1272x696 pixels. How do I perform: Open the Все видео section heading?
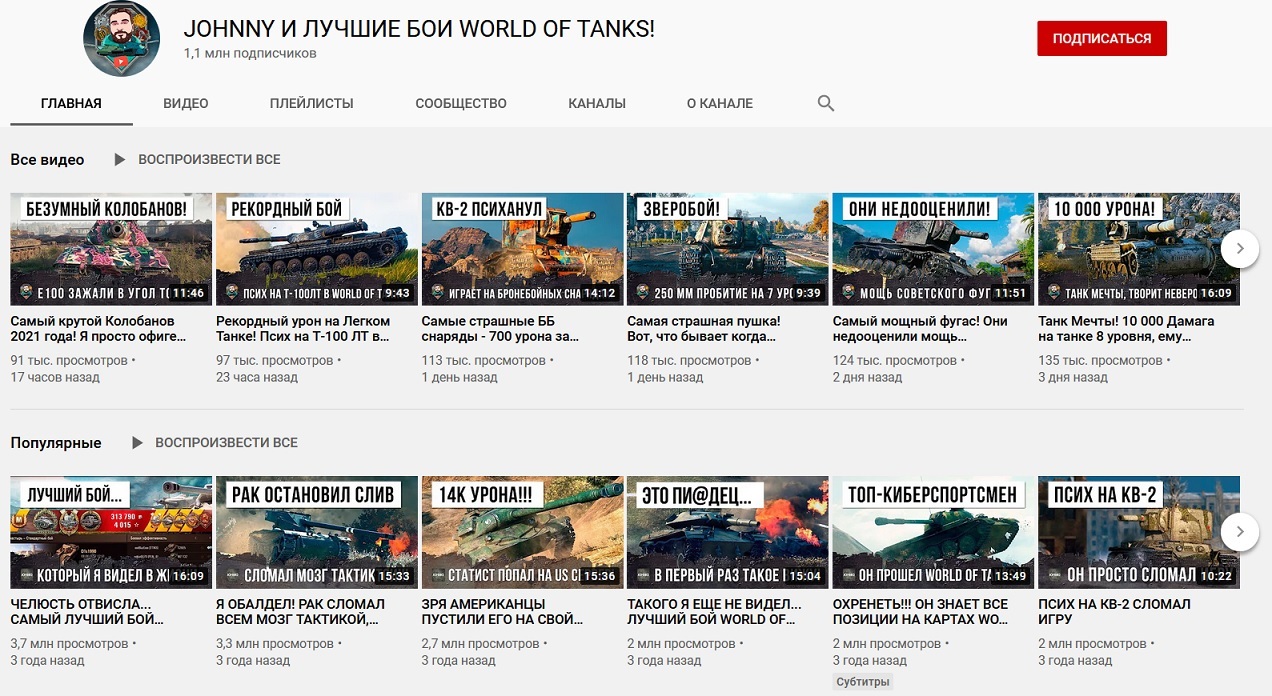click(47, 159)
